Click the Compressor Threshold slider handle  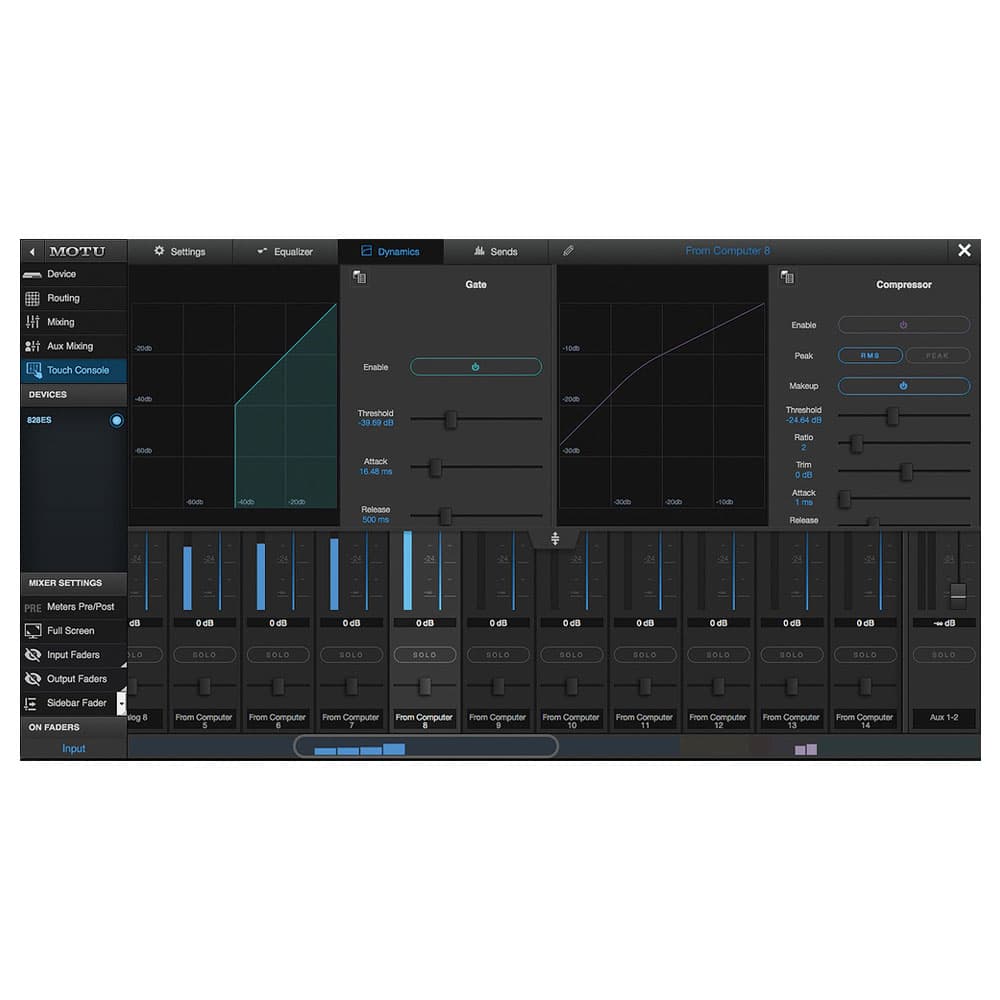pyautogui.click(x=893, y=416)
